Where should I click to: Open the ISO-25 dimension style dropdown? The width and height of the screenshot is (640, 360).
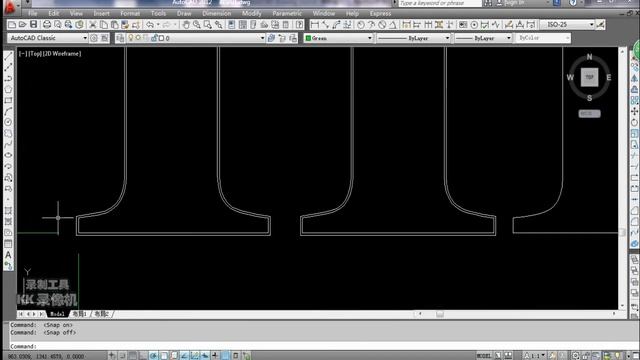pyautogui.click(x=591, y=25)
